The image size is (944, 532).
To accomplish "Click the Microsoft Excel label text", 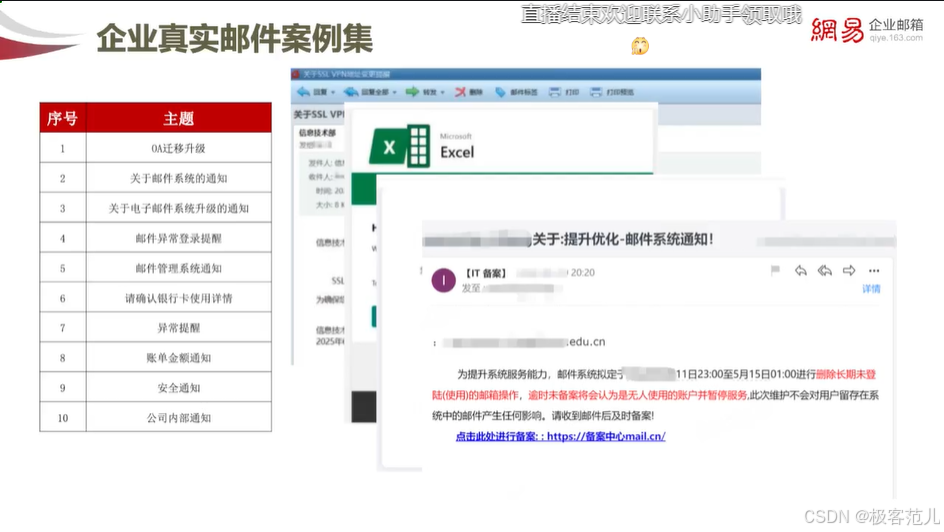I will [457, 147].
